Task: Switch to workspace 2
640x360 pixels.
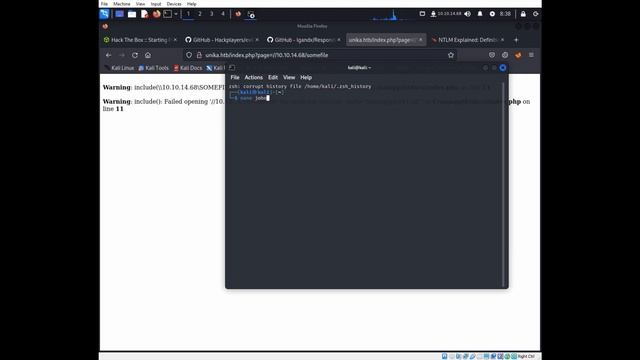Action: point(200,14)
